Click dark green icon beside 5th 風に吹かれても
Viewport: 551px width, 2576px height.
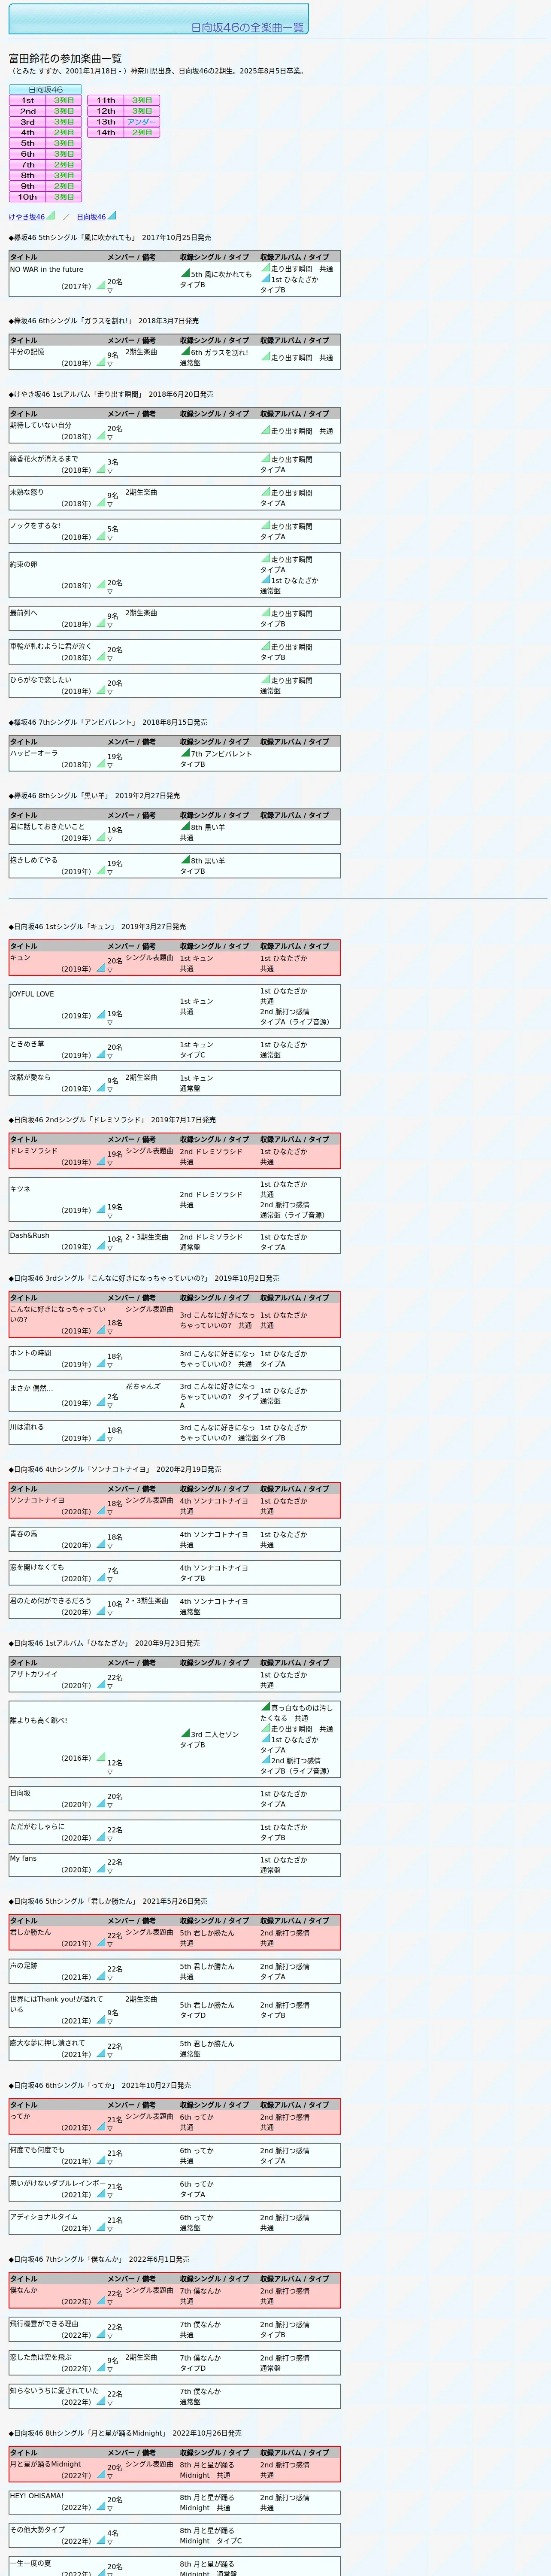point(185,272)
